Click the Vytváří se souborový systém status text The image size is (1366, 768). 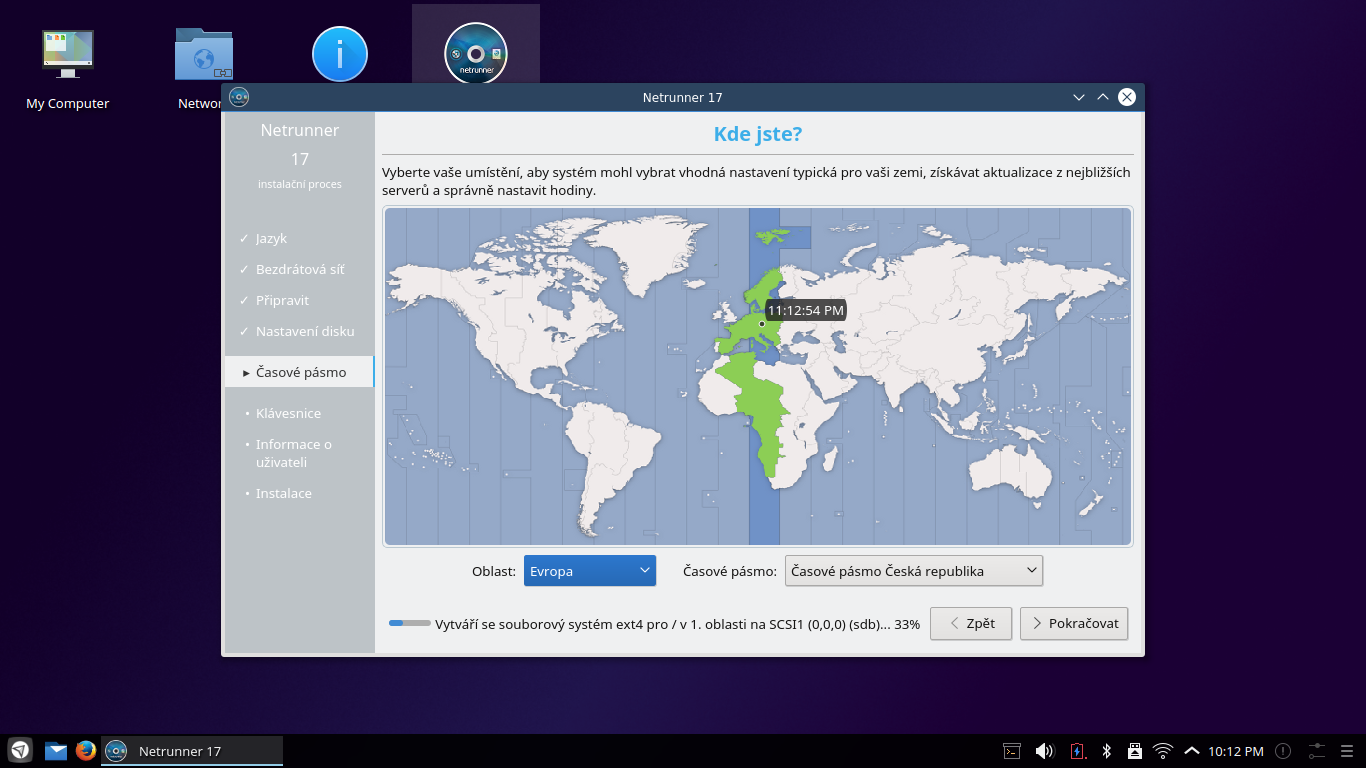pos(677,624)
